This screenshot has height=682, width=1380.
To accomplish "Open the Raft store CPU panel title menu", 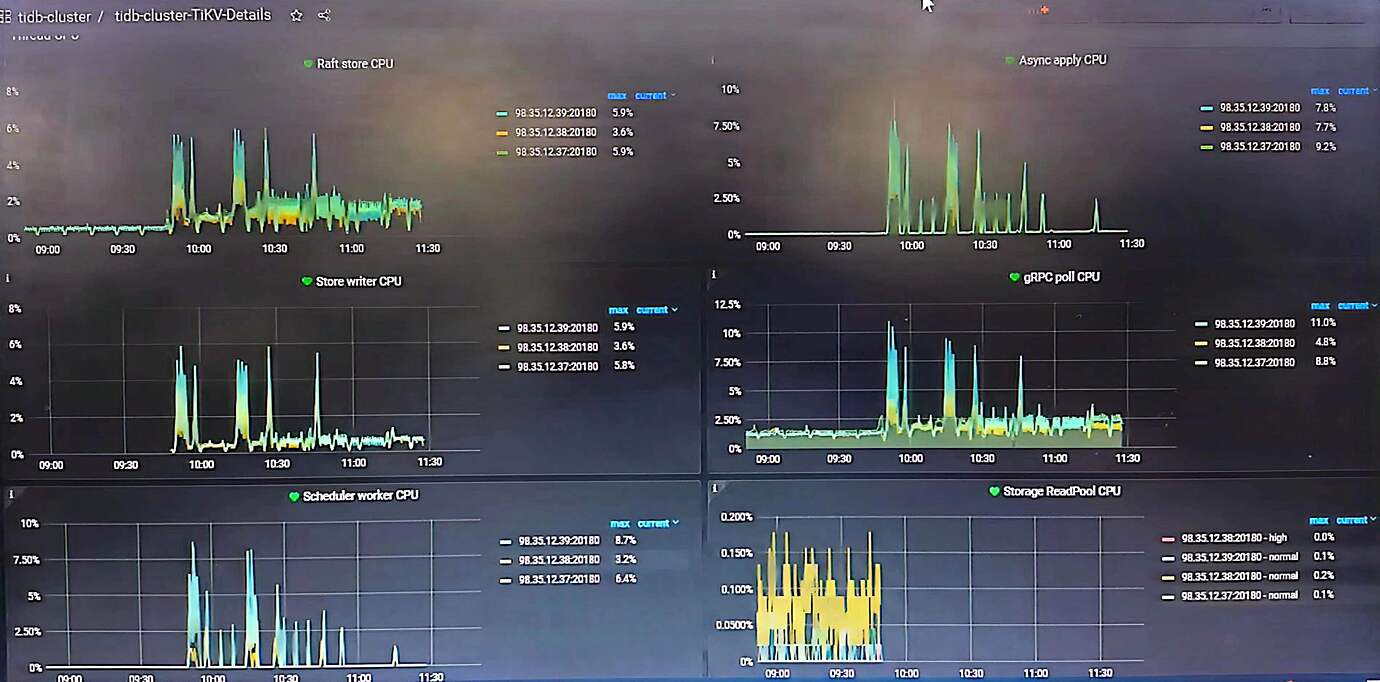I will (x=355, y=64).
